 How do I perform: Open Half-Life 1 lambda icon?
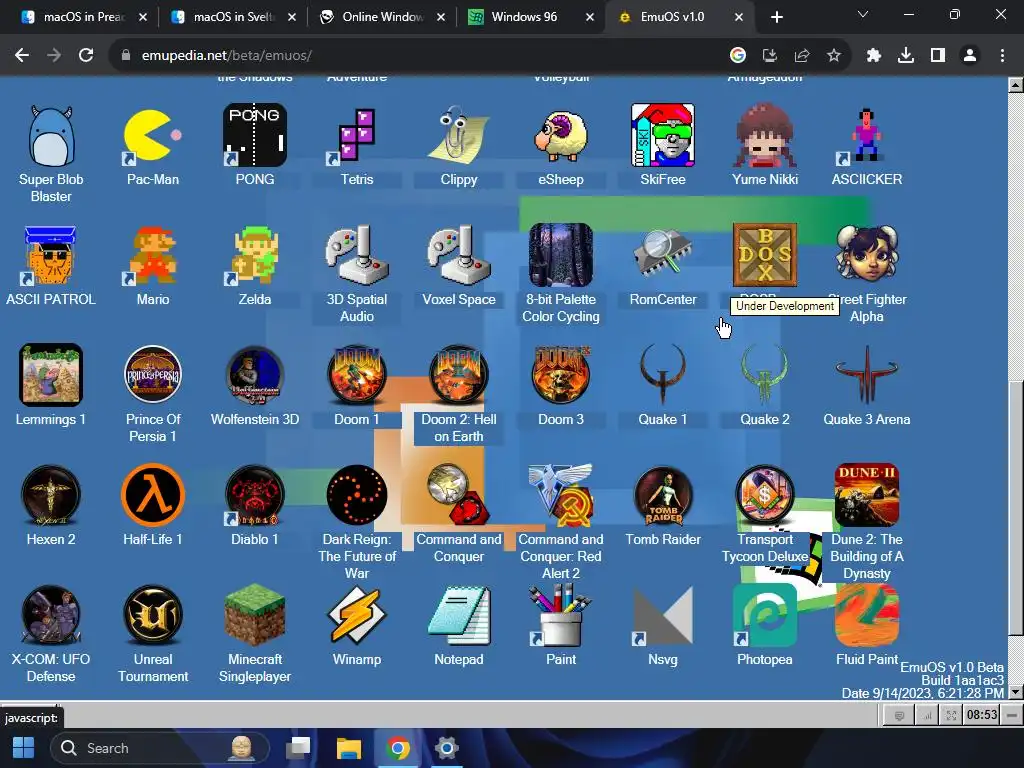coord(153,496)
